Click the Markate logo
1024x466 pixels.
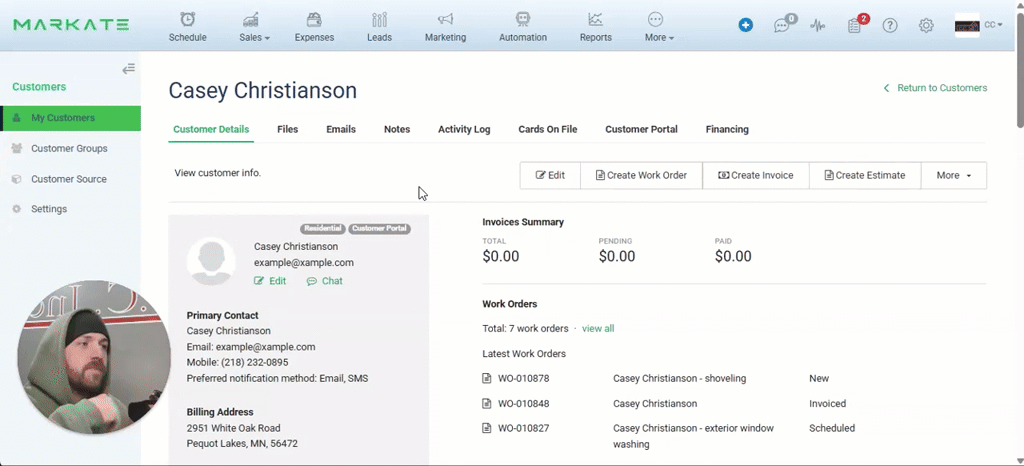(x=71, y=25)
